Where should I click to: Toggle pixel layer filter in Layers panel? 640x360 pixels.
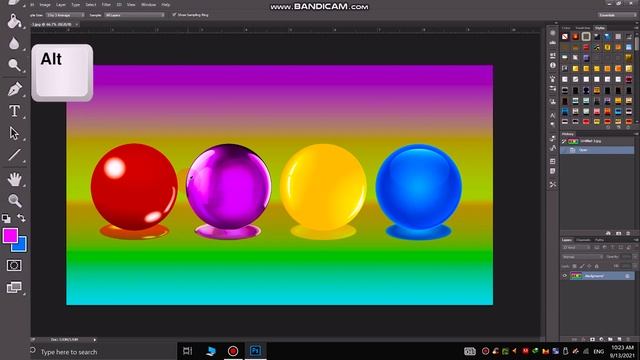pos(597,247)
